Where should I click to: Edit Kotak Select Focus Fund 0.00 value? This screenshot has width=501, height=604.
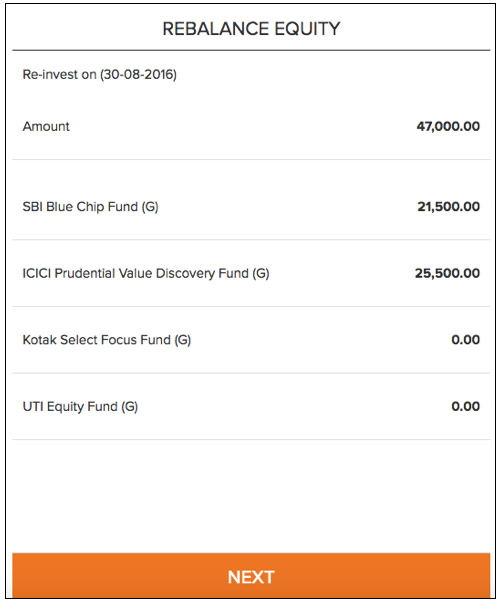pos(466,340)
